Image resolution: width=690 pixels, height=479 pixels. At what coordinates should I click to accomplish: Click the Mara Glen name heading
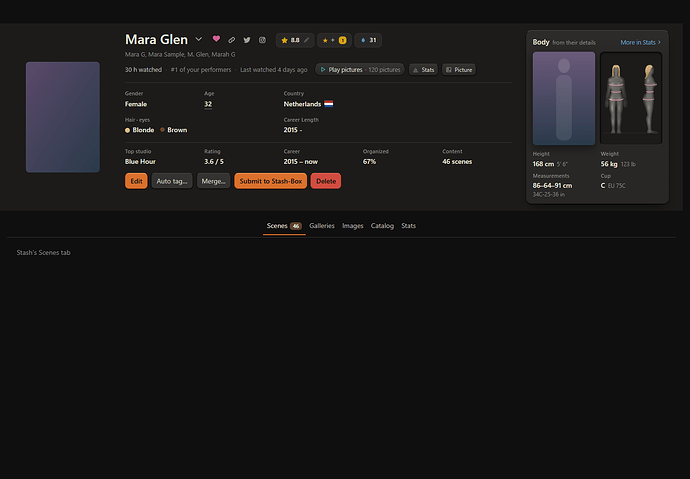point(157,39)
